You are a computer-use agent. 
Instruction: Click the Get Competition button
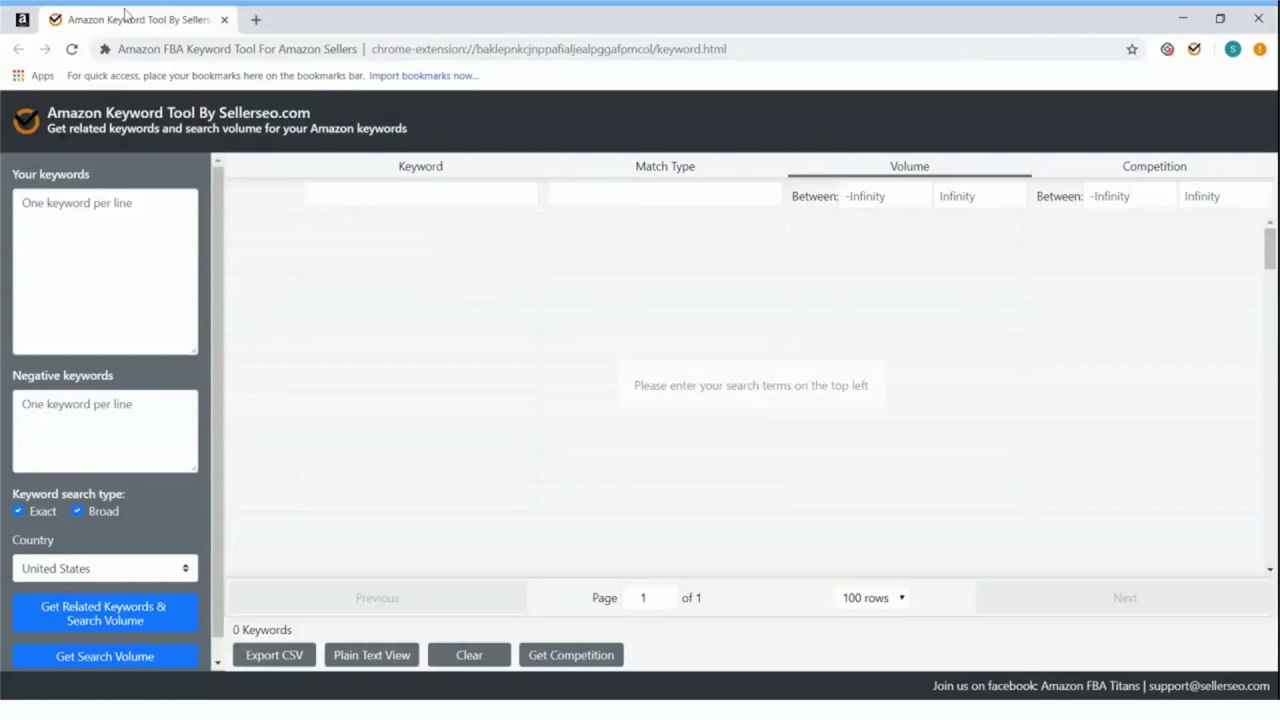click(x=571, y=655)
